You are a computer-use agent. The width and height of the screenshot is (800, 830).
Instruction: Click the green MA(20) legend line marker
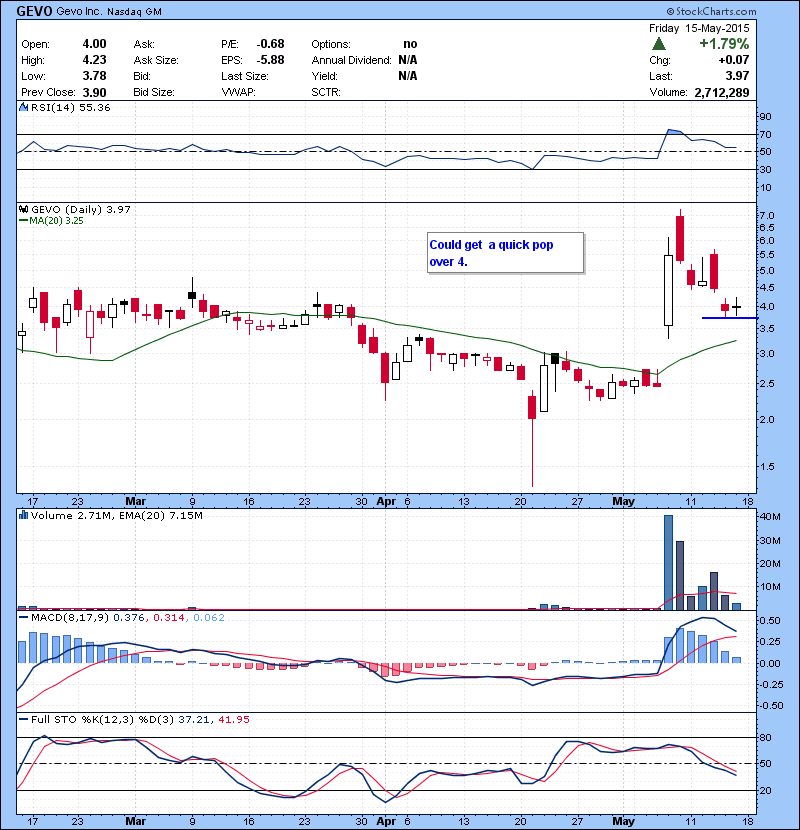click(23, 221)
